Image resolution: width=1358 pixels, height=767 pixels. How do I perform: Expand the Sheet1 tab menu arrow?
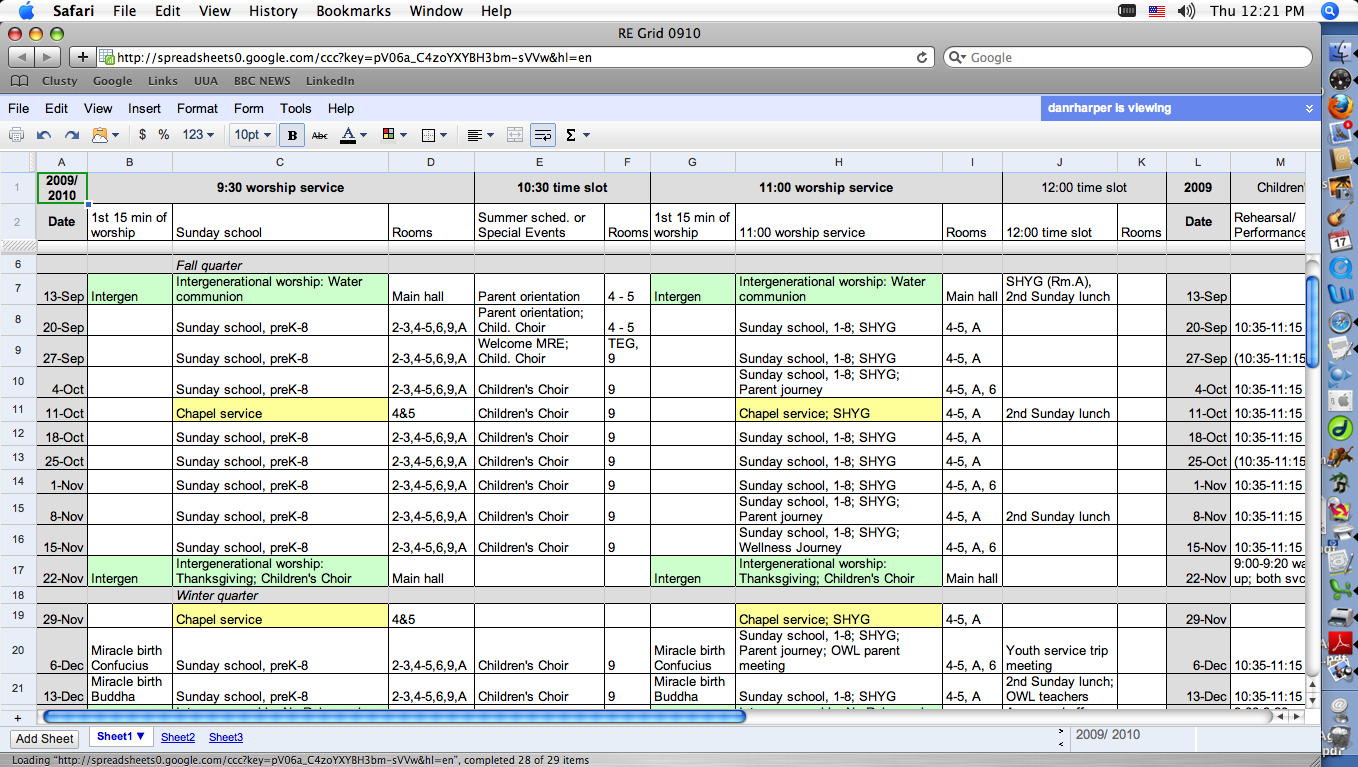(x=141, y=737)
